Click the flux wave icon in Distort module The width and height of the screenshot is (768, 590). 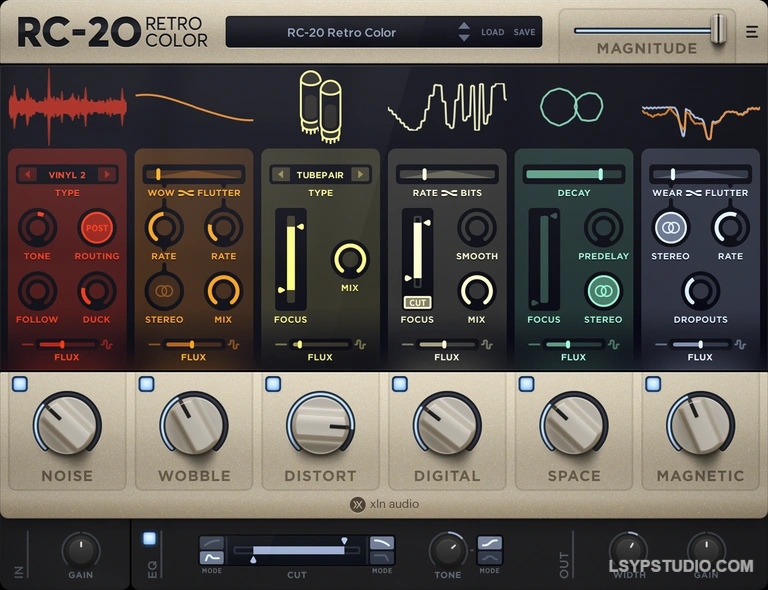click(360, 345)
